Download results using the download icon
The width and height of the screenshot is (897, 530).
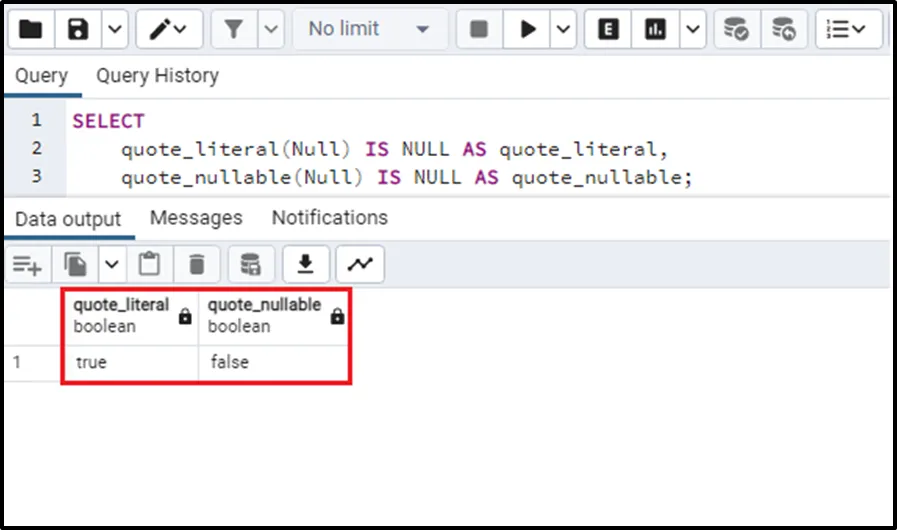point(306,264)
